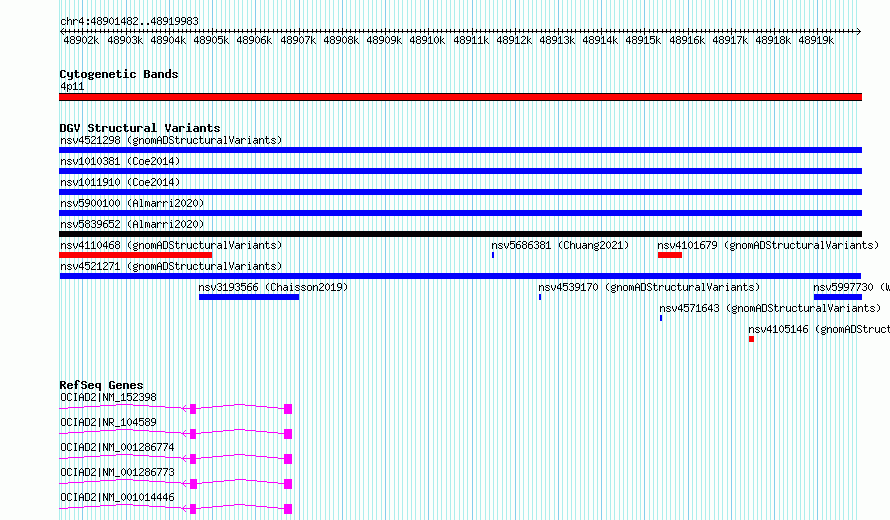Click the small blue marker for nsv4539170
The height and width of the screenshot is (520, 890).
coord(540,297)
